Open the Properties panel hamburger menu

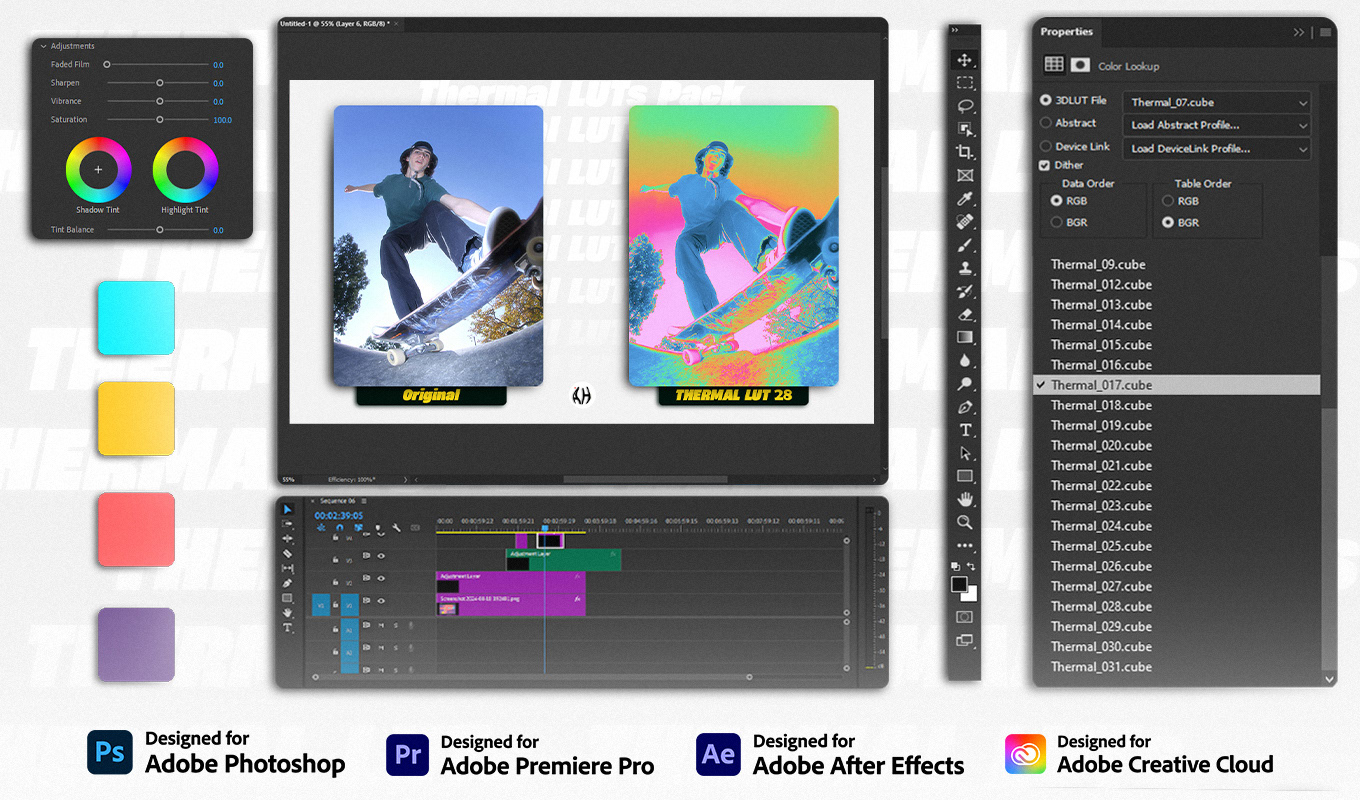[x=1325, y=32]
